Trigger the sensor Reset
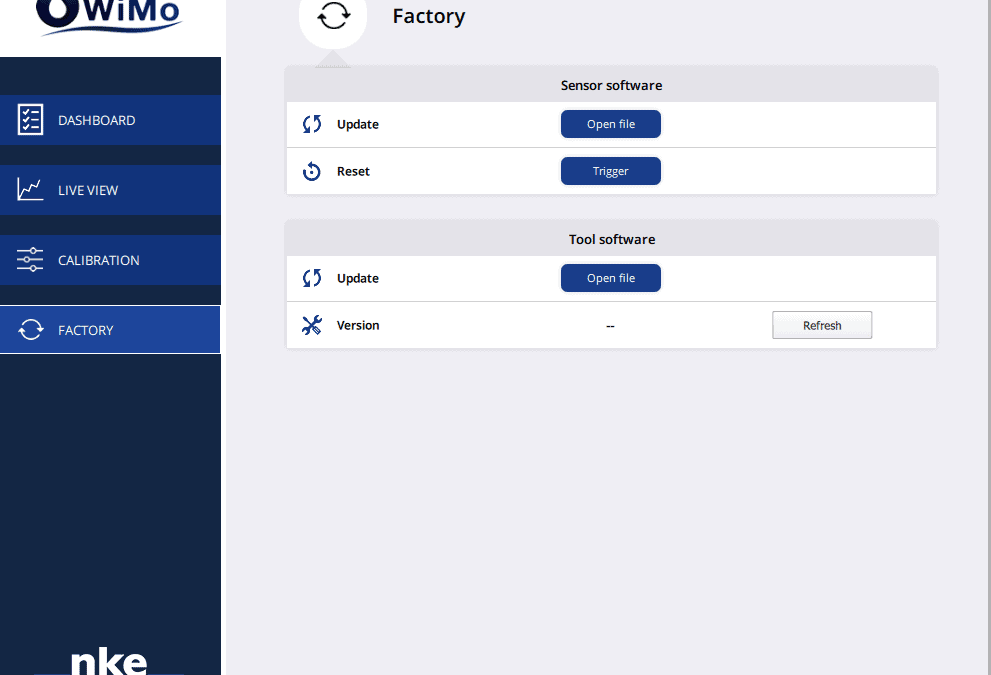Image resolution: width=991 pixels, height=675 pixels. point(611,171)
